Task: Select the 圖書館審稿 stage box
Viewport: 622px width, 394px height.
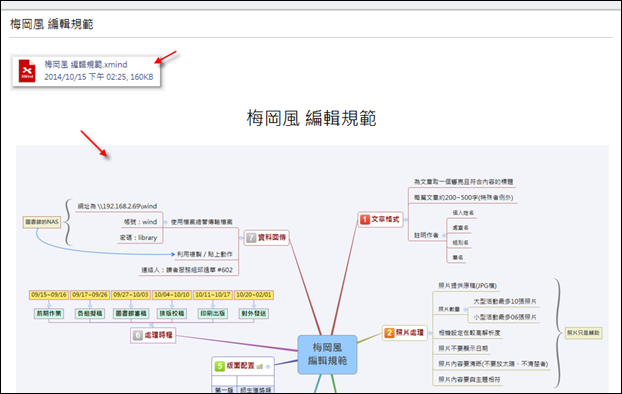Action: click(131, 313)
